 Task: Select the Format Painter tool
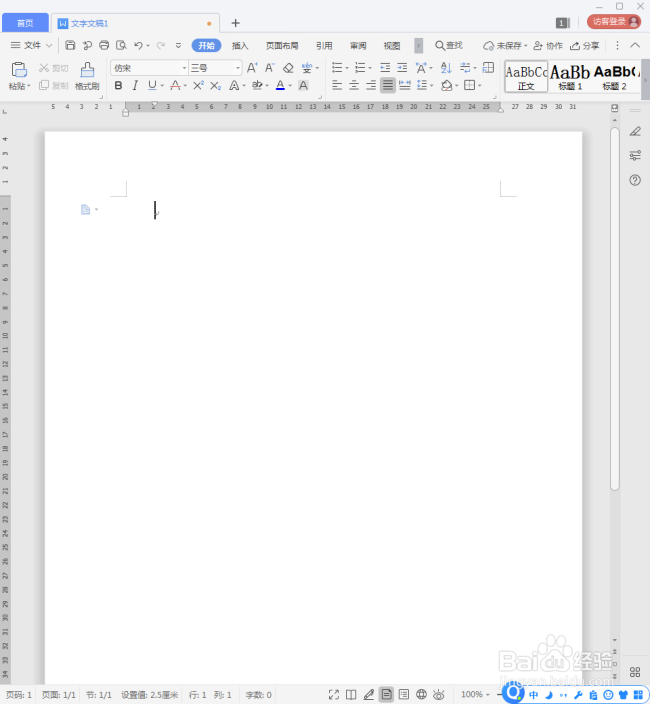point(87,76)
